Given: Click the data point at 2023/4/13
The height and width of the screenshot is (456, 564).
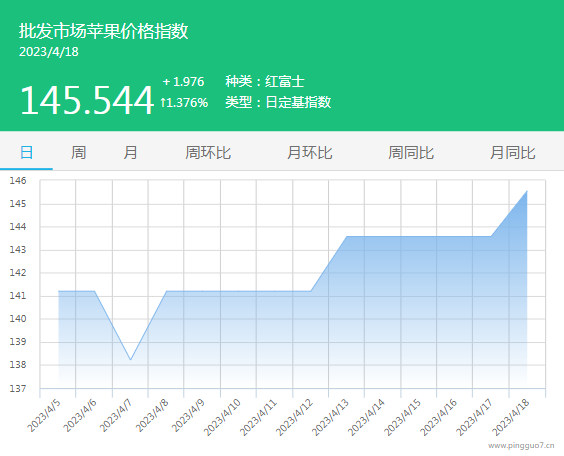Looking at the screenshot, I should pos(346,236).
